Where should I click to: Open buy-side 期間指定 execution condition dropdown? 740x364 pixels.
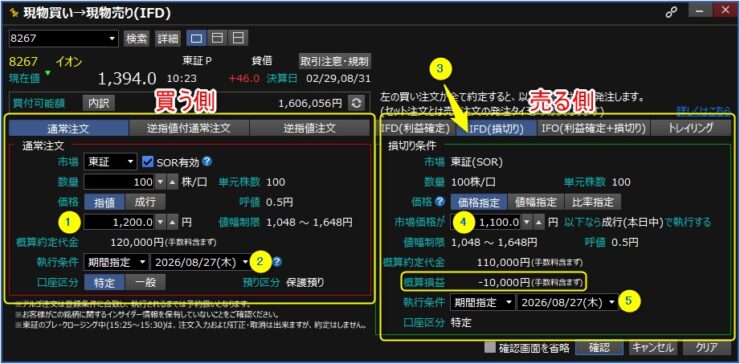point(116,262)
